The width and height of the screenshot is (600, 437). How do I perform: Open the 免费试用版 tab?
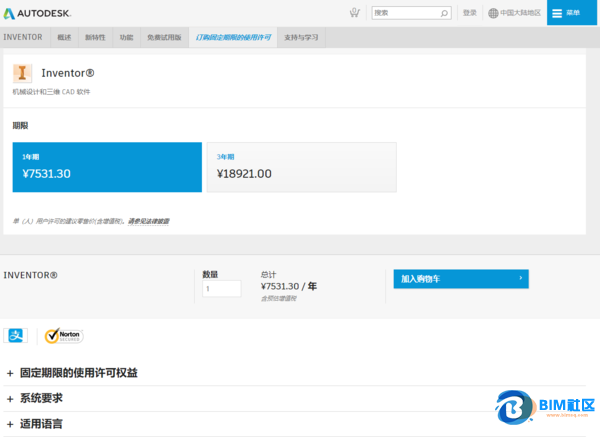[164, 36]
